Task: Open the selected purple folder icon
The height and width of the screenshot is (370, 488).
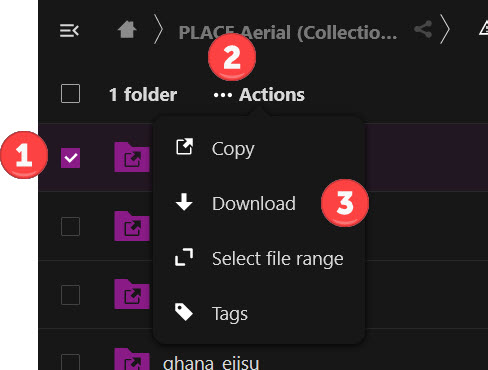Action: coord(132,157)
